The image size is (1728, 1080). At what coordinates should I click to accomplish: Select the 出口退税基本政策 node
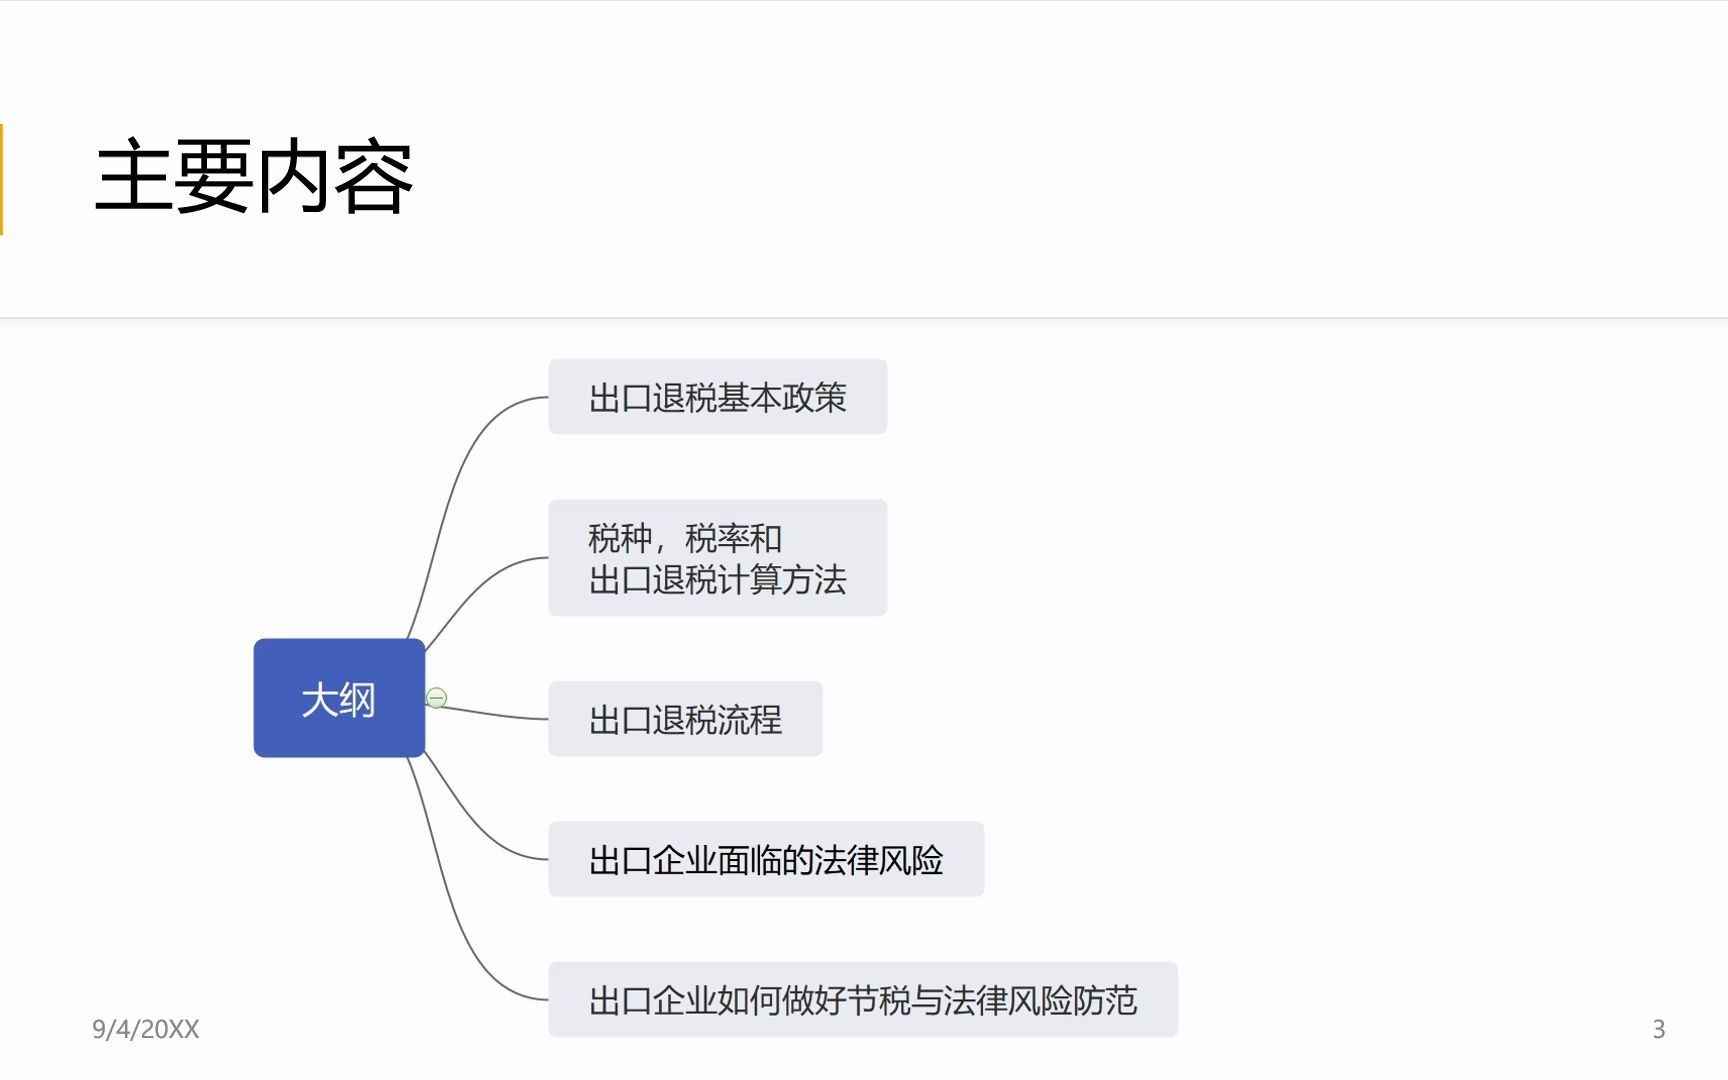(x=717, y=397)
